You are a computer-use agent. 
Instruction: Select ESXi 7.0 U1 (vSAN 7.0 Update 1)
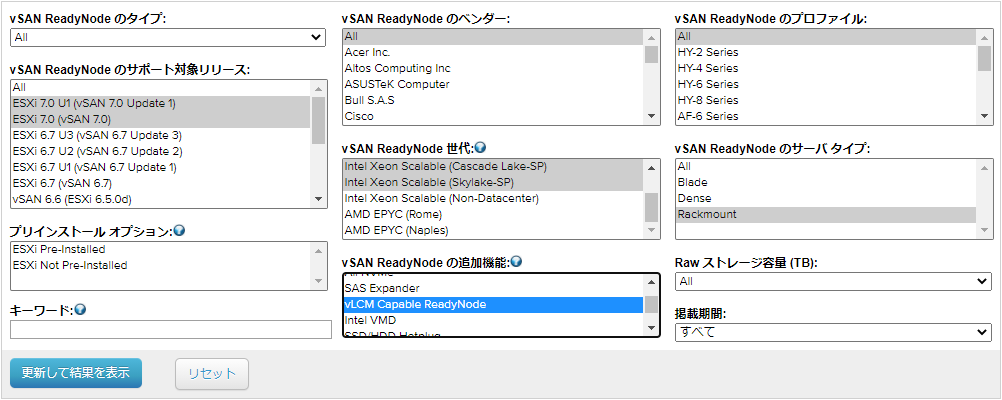[x=161, y=104]
